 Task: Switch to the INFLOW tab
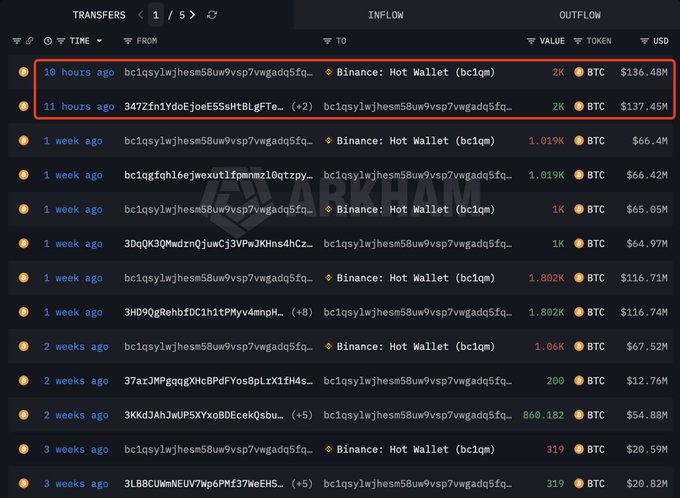tap(386, 15)
